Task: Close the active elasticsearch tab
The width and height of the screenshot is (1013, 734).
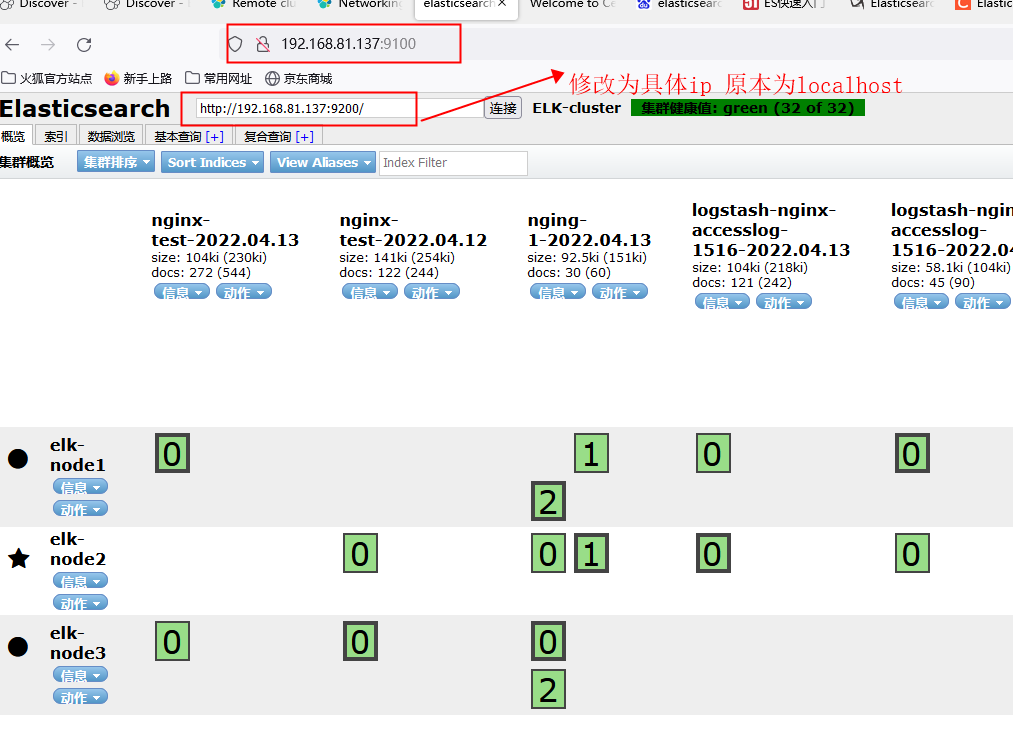Action: [502, 3]
